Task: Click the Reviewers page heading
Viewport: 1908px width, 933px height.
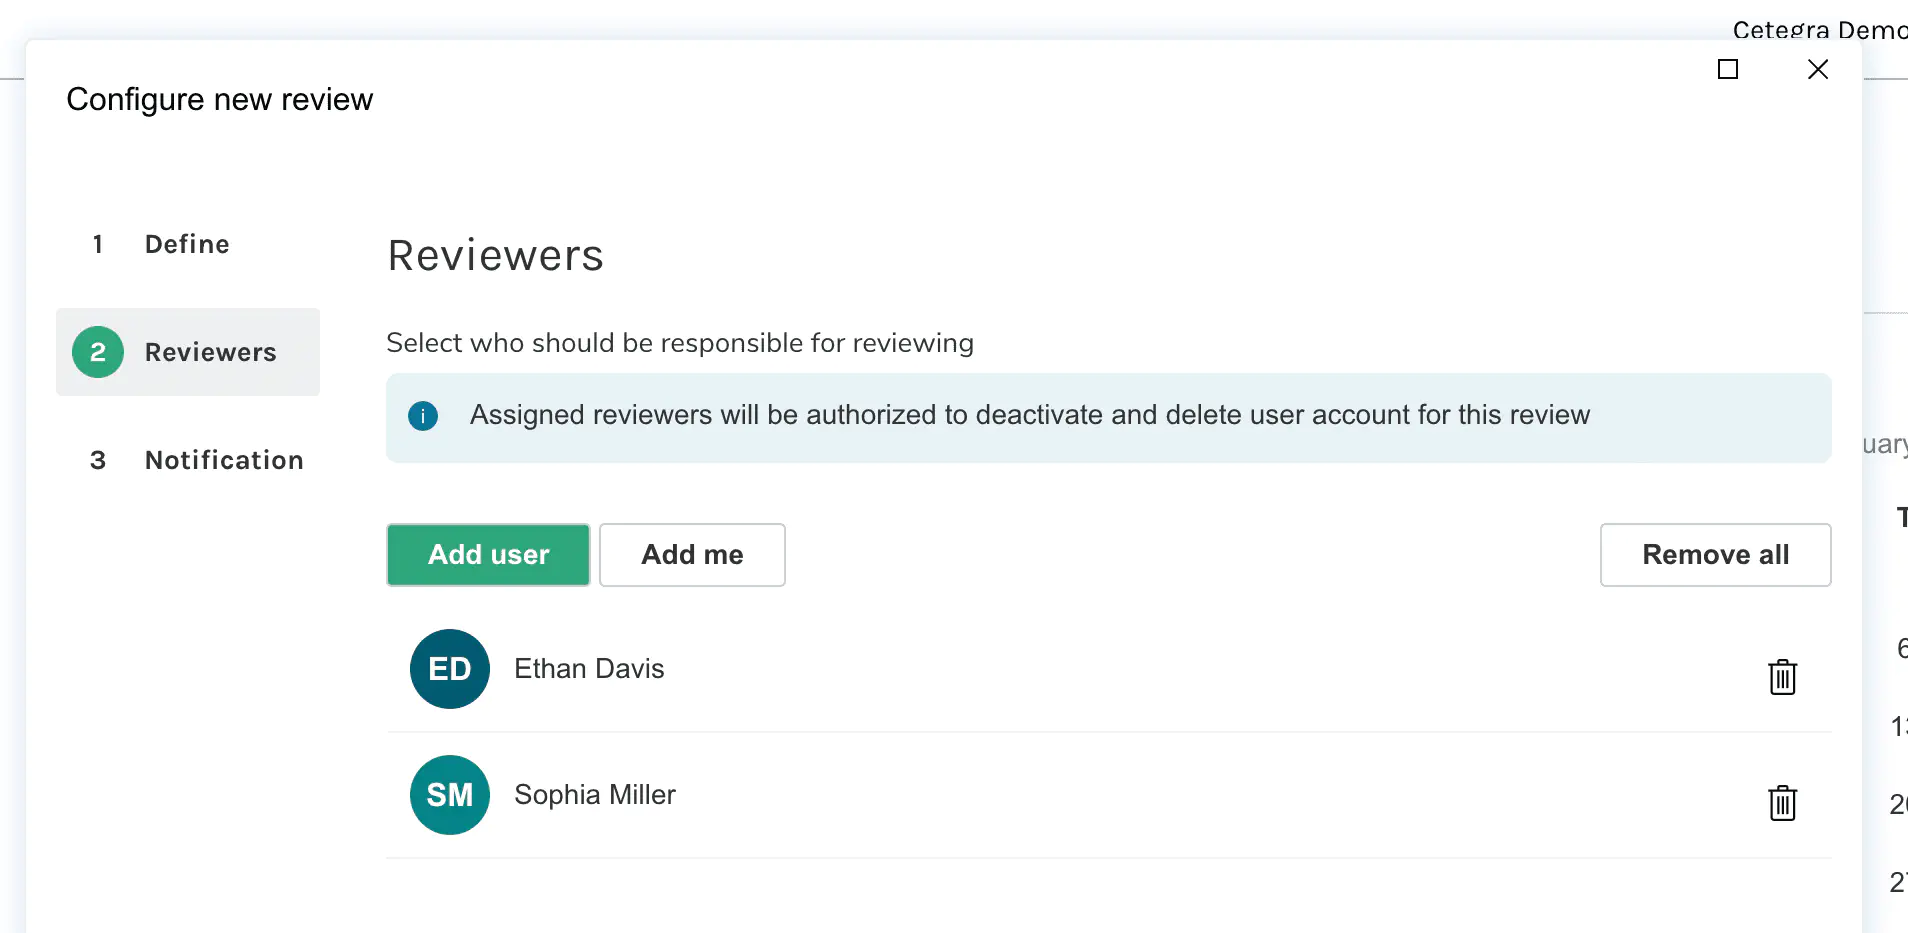Action: [x=495, y=256]
